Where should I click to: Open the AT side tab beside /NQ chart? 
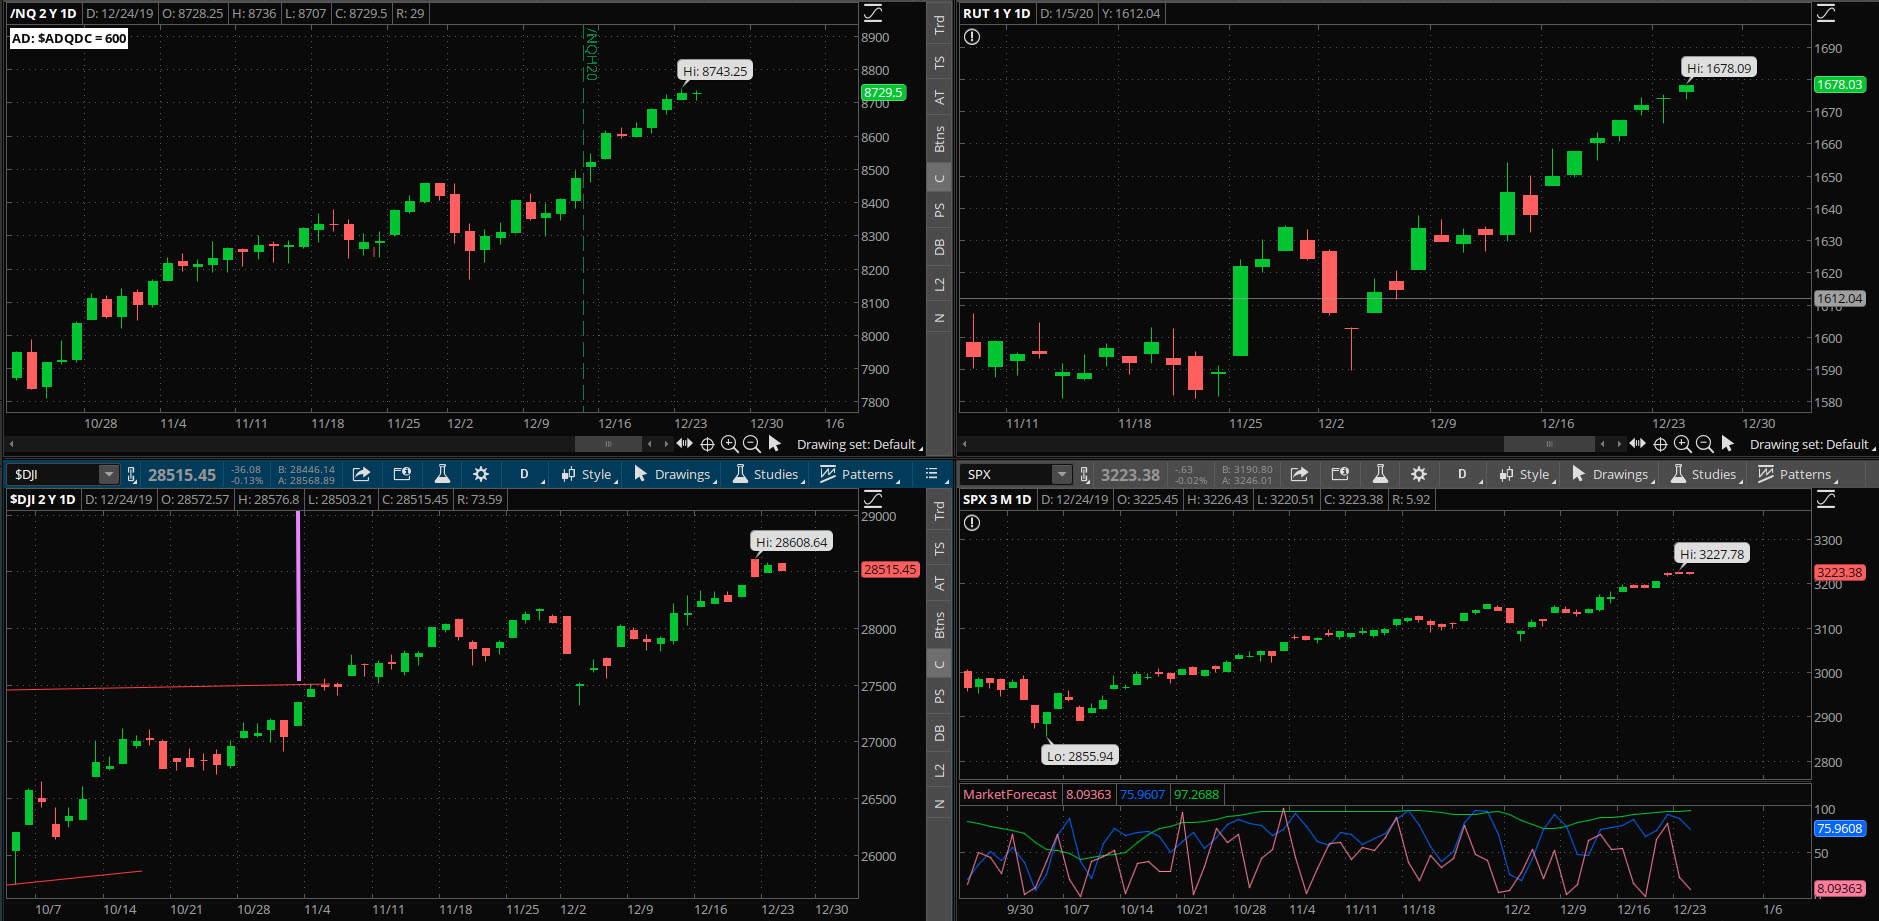tap(939, 97)
